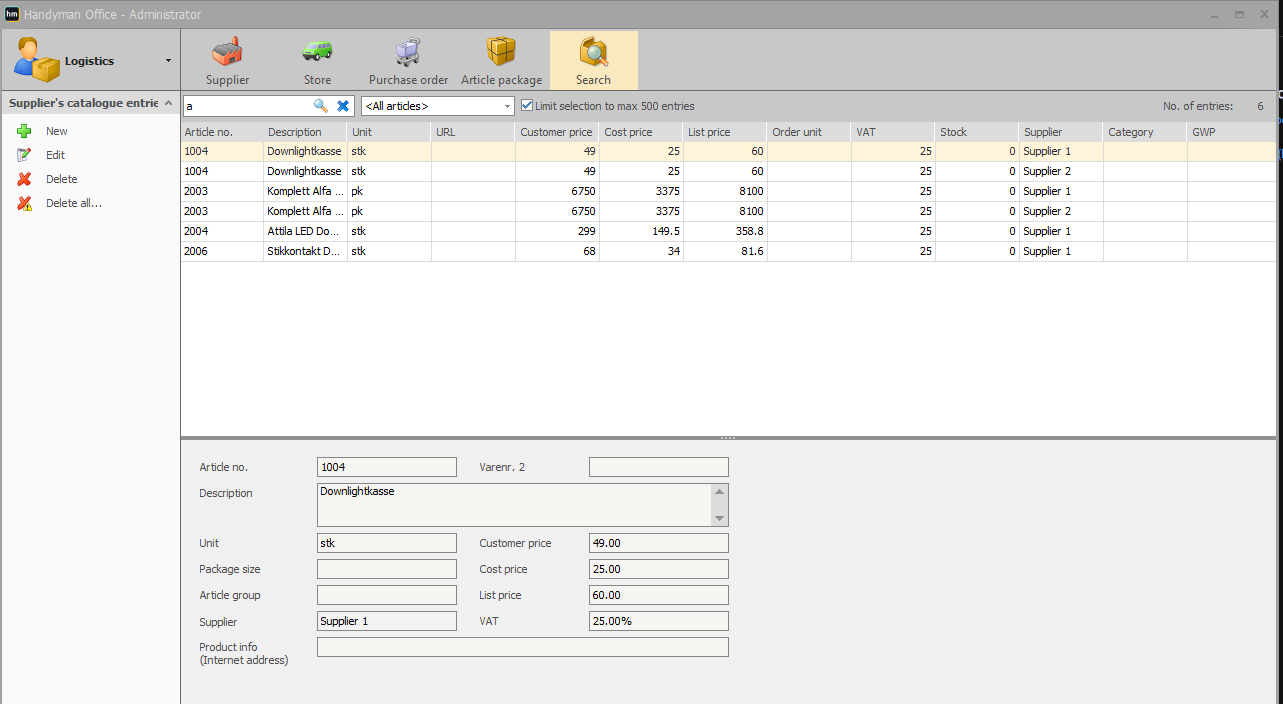Screen dimensions: 1283x704
Task: Click the Package size field
Action: pyautogui.click(x=387, y=569)
